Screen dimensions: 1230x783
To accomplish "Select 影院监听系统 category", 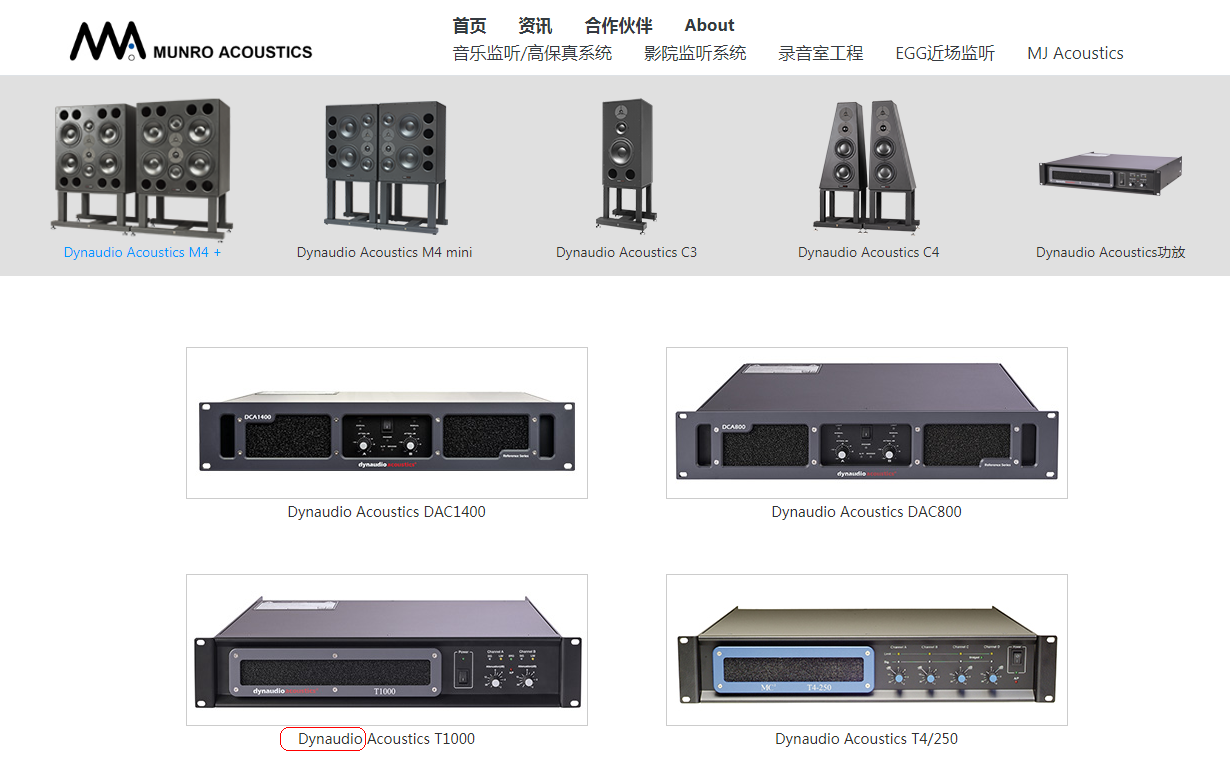I will coord(695,53).
